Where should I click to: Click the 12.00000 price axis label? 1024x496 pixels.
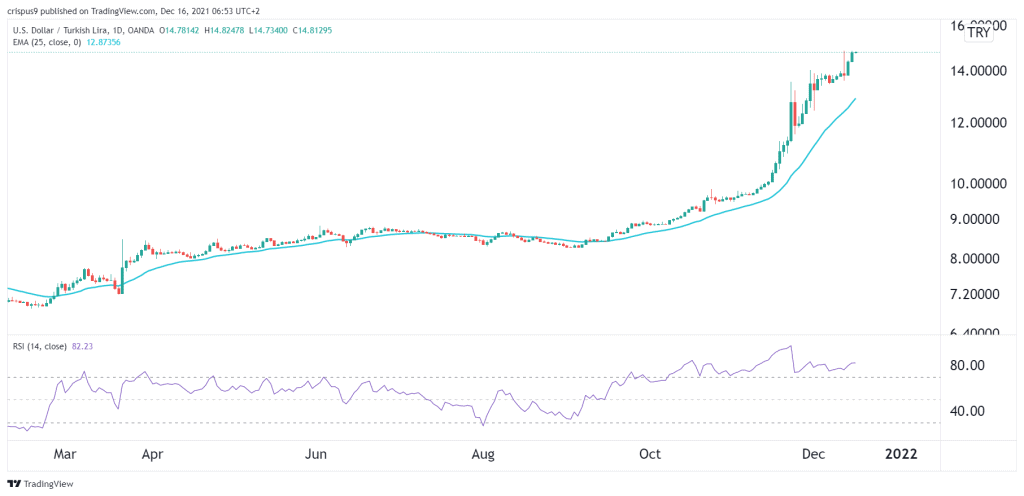981,123
